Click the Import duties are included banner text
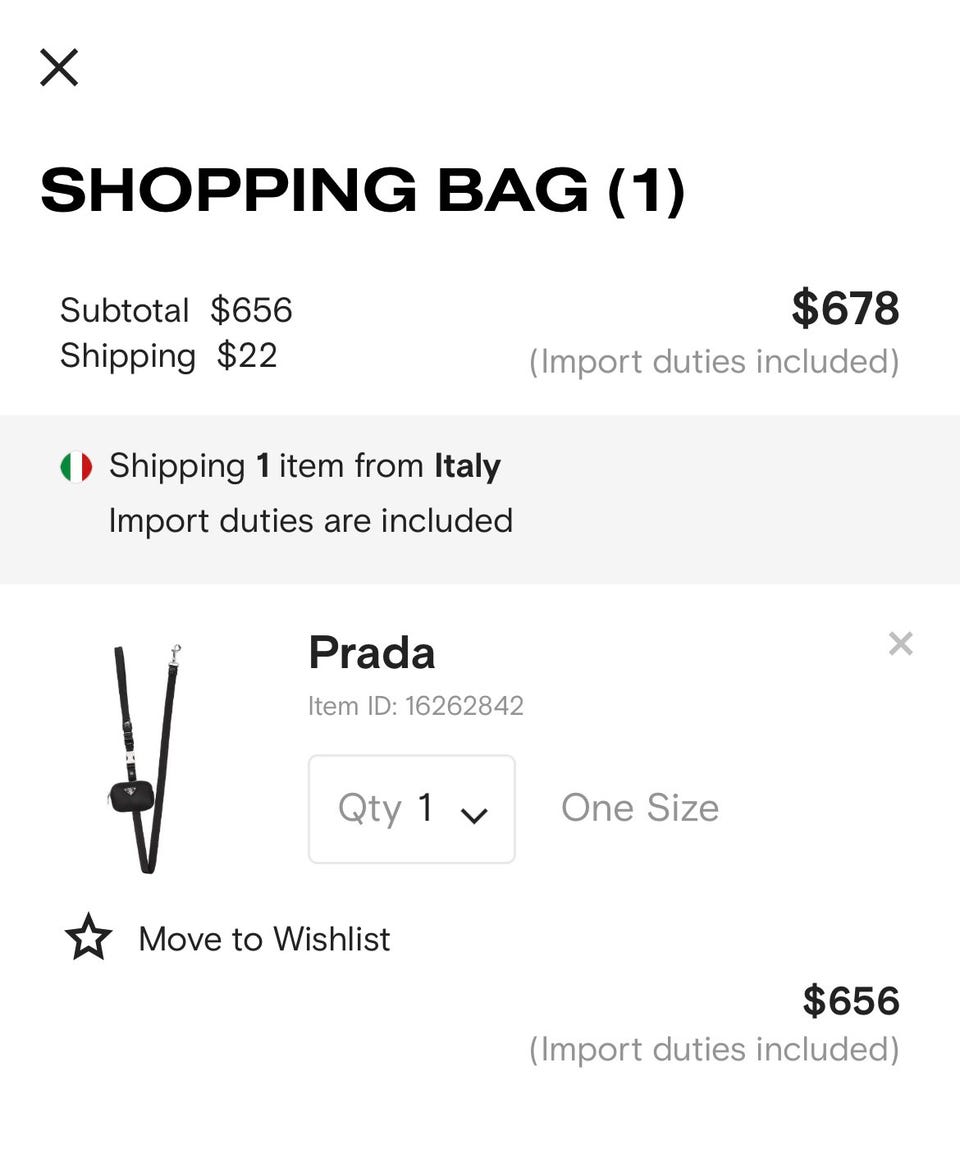Viewport: 960px width, 1154px height. [x=310, y=521]
